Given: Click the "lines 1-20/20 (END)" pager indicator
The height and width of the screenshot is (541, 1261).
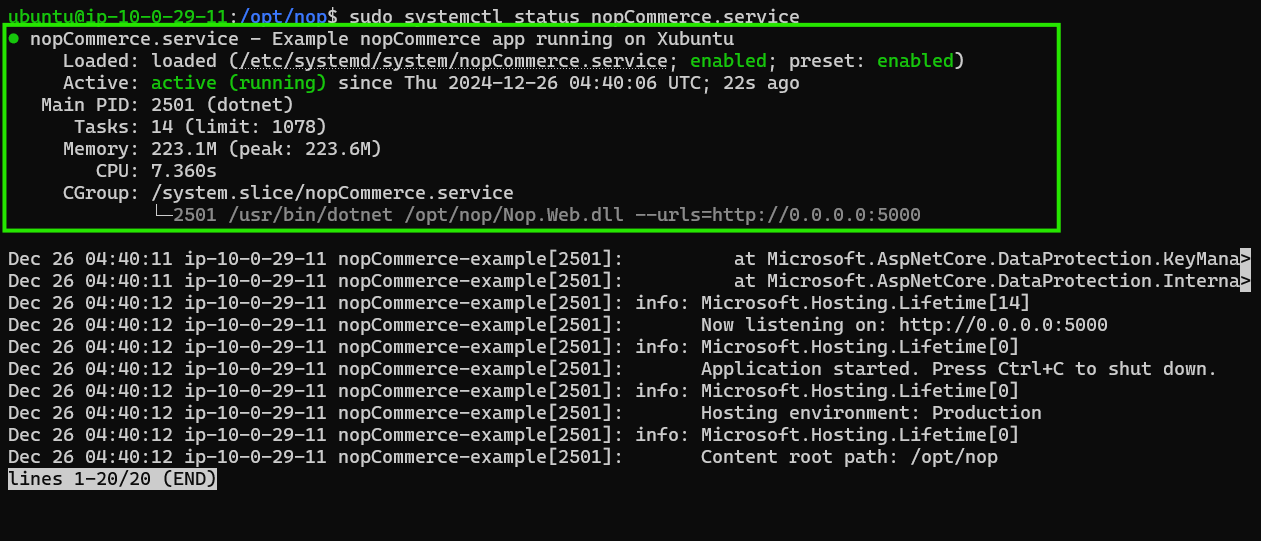Looking at the screenshot, I should tap(112, 479).
